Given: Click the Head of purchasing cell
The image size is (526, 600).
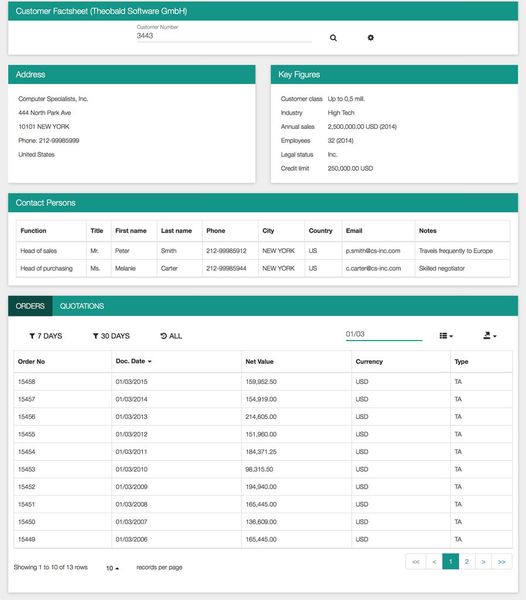Looking at the screenshot, I should [x=46, y=268].
